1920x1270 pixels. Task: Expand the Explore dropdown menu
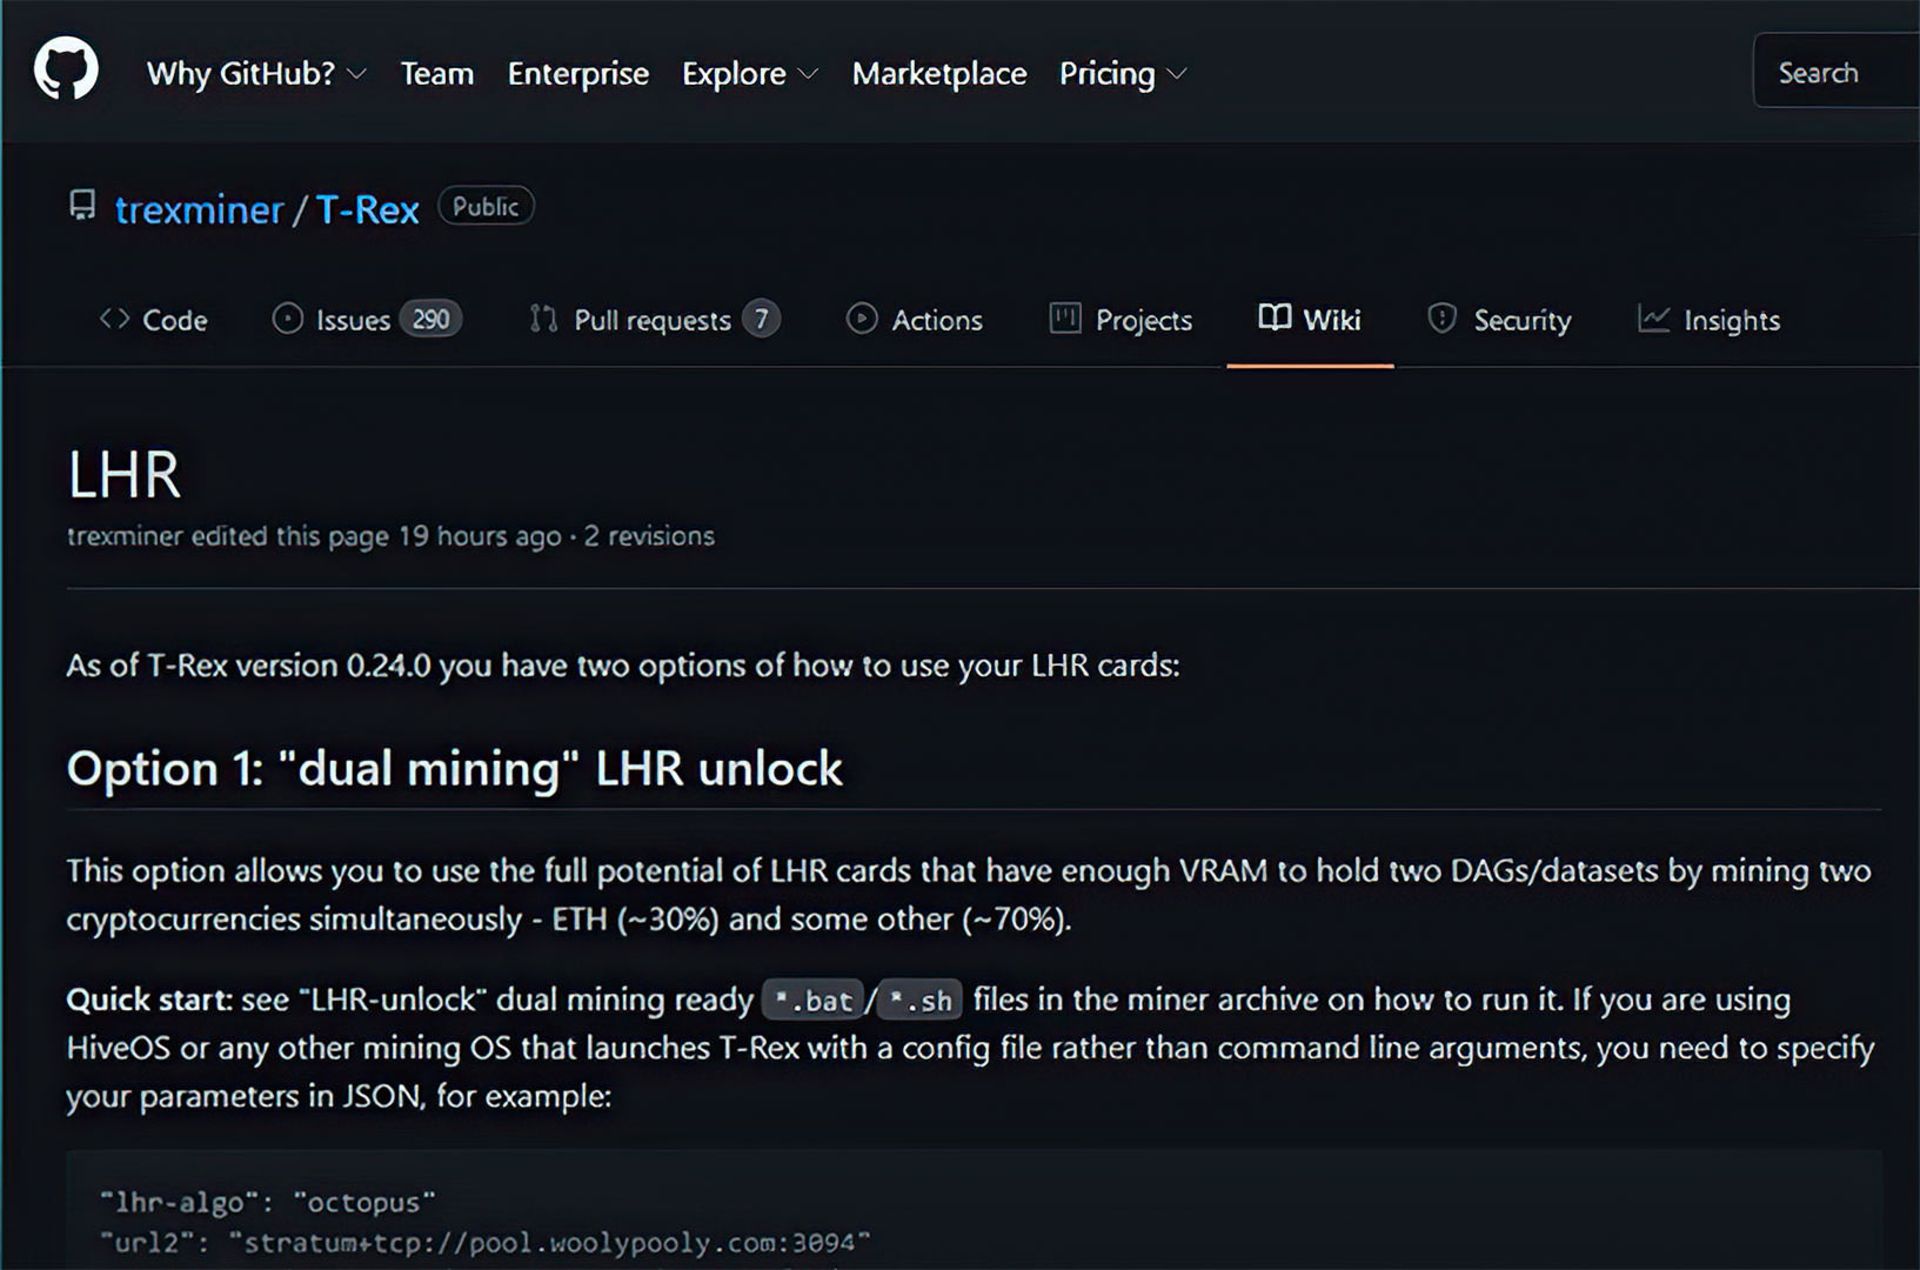[750, 73]
